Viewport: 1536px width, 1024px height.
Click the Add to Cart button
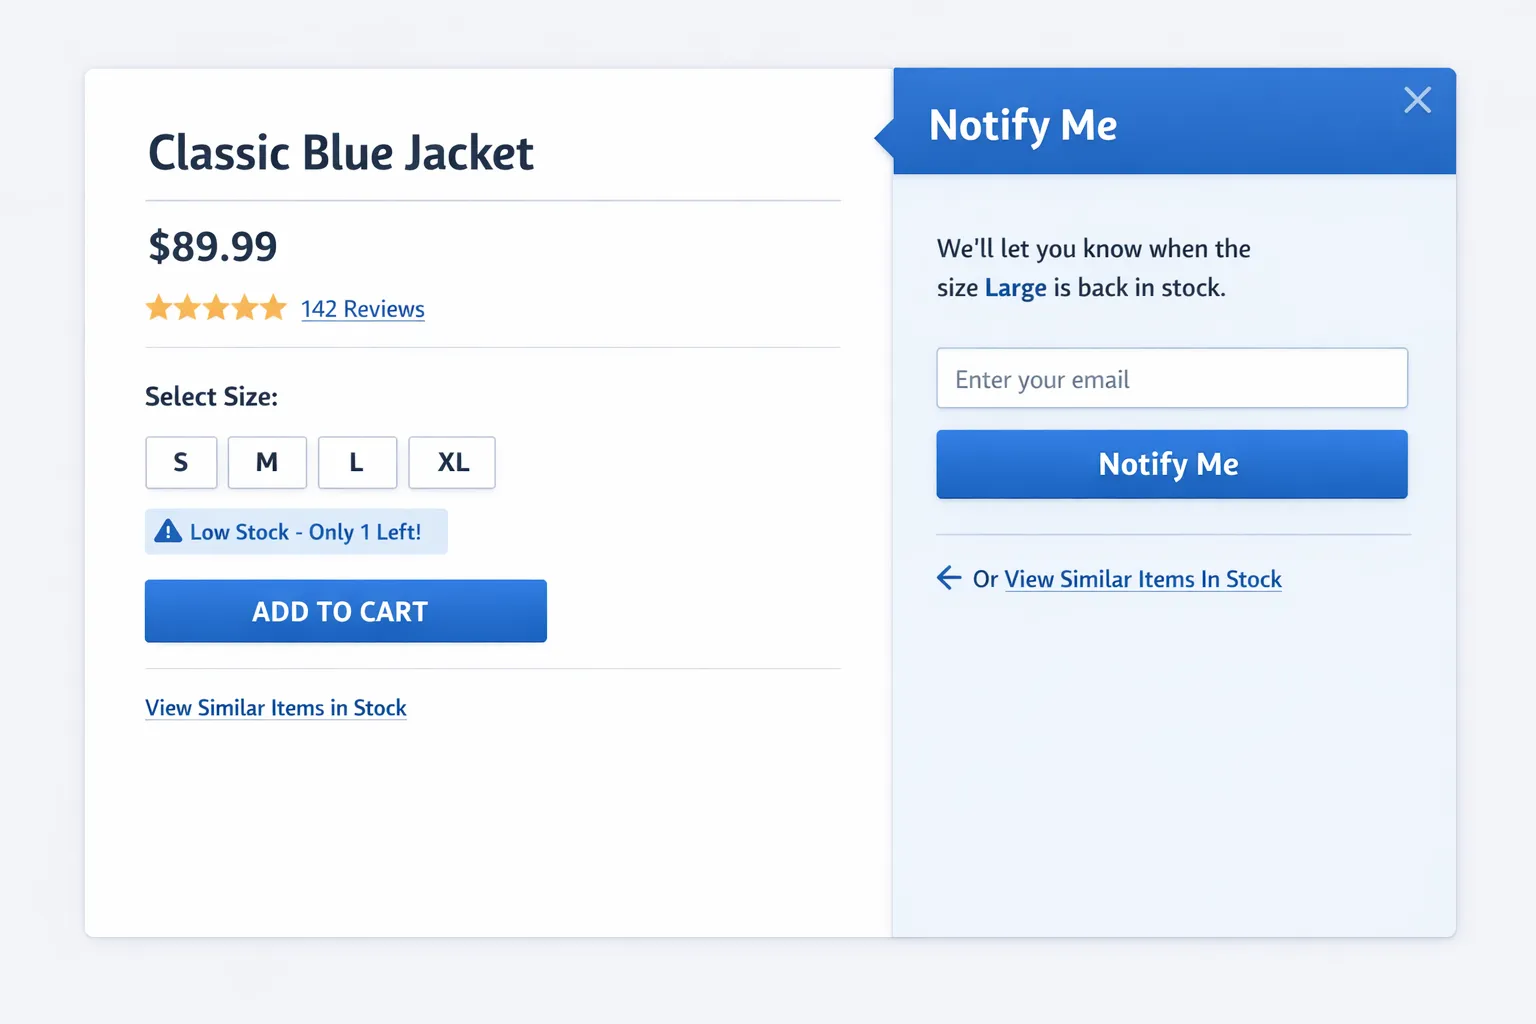tap(345, 611)
